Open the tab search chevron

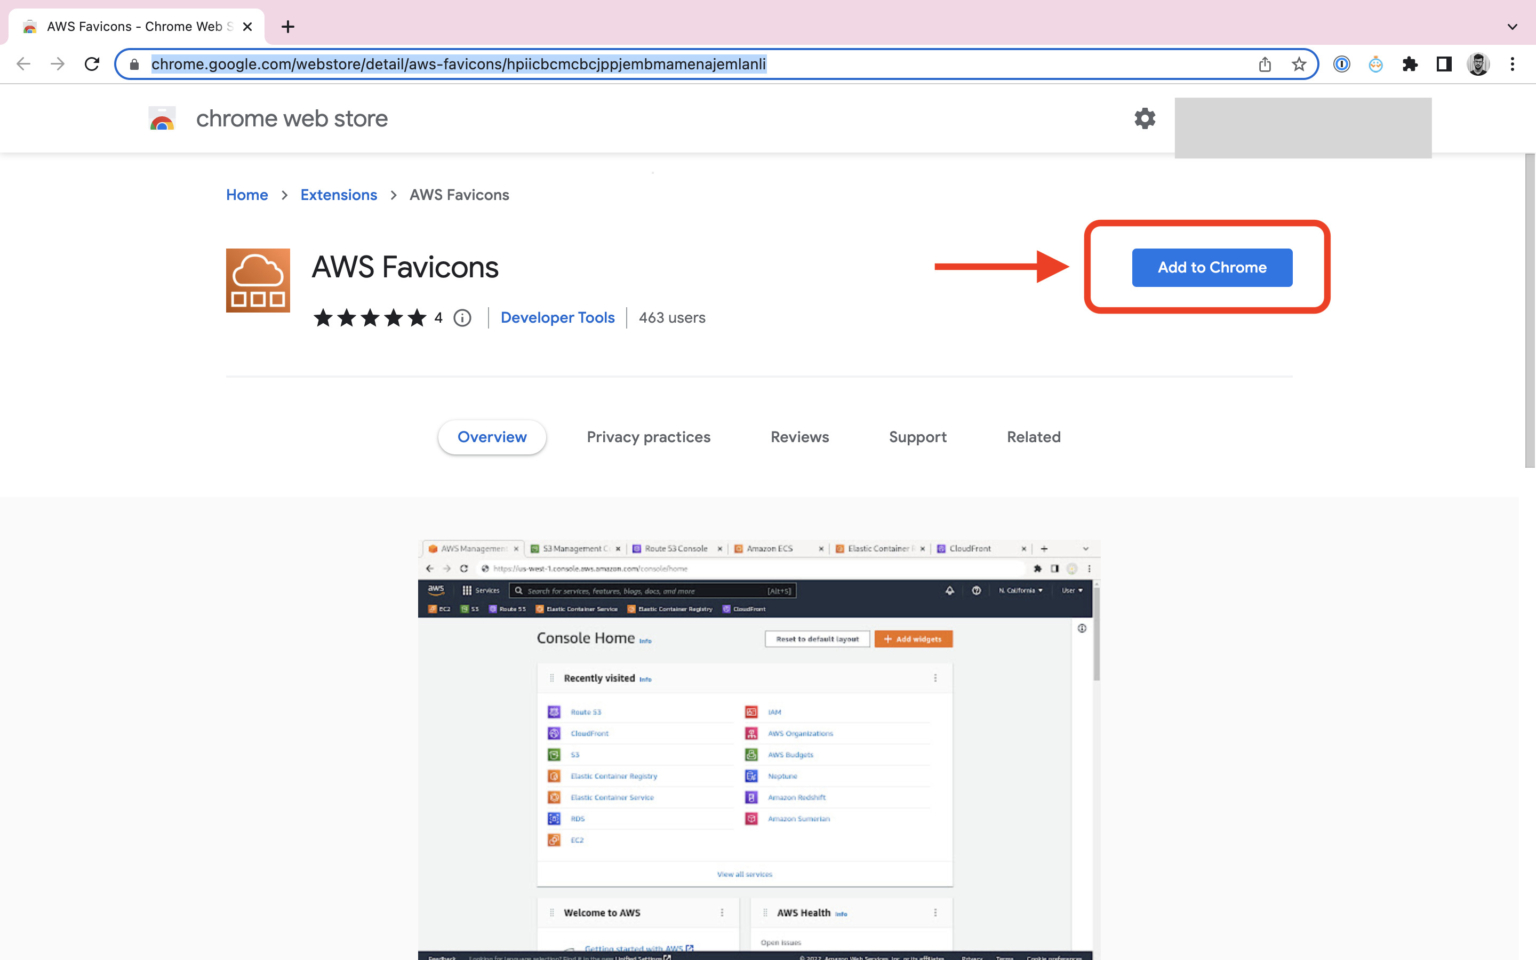1511,26
